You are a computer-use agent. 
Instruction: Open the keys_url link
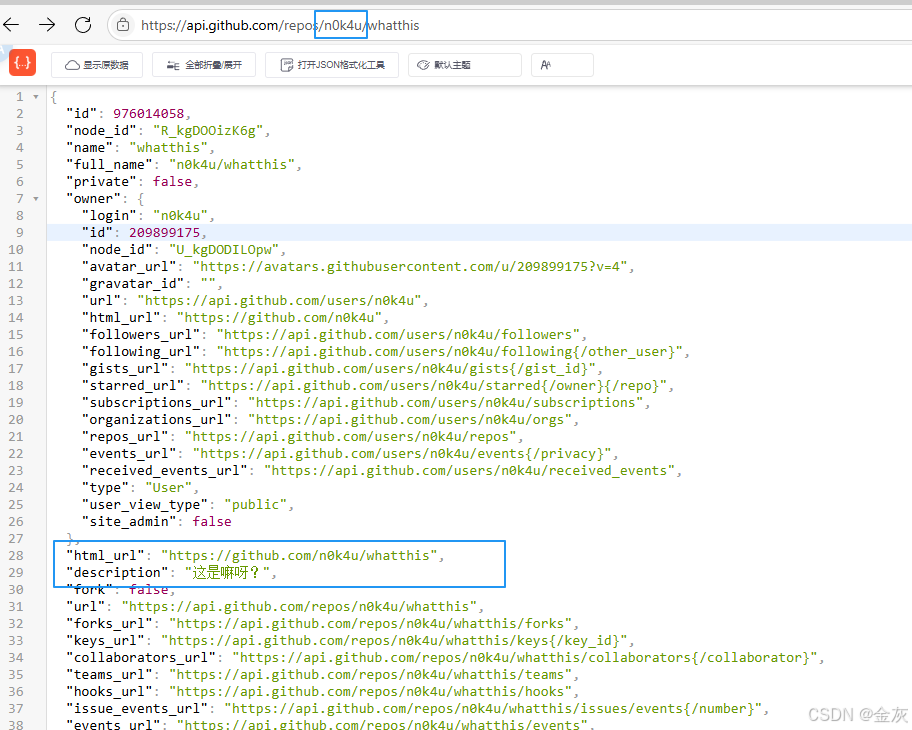pos(394,640)
